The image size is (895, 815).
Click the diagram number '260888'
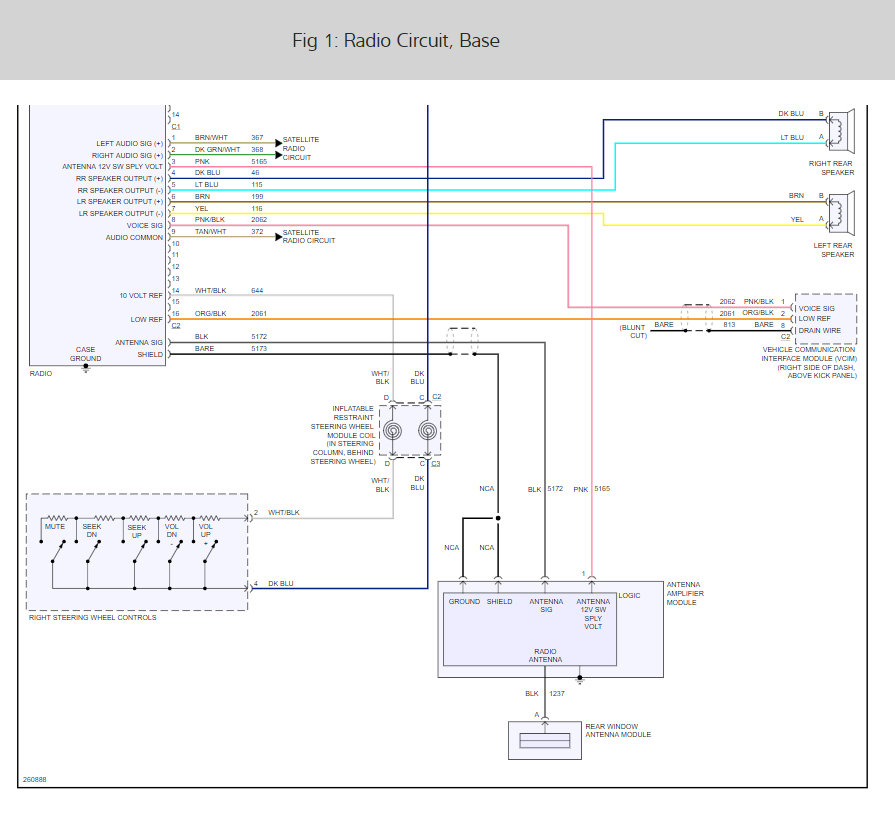click(35, 780)
